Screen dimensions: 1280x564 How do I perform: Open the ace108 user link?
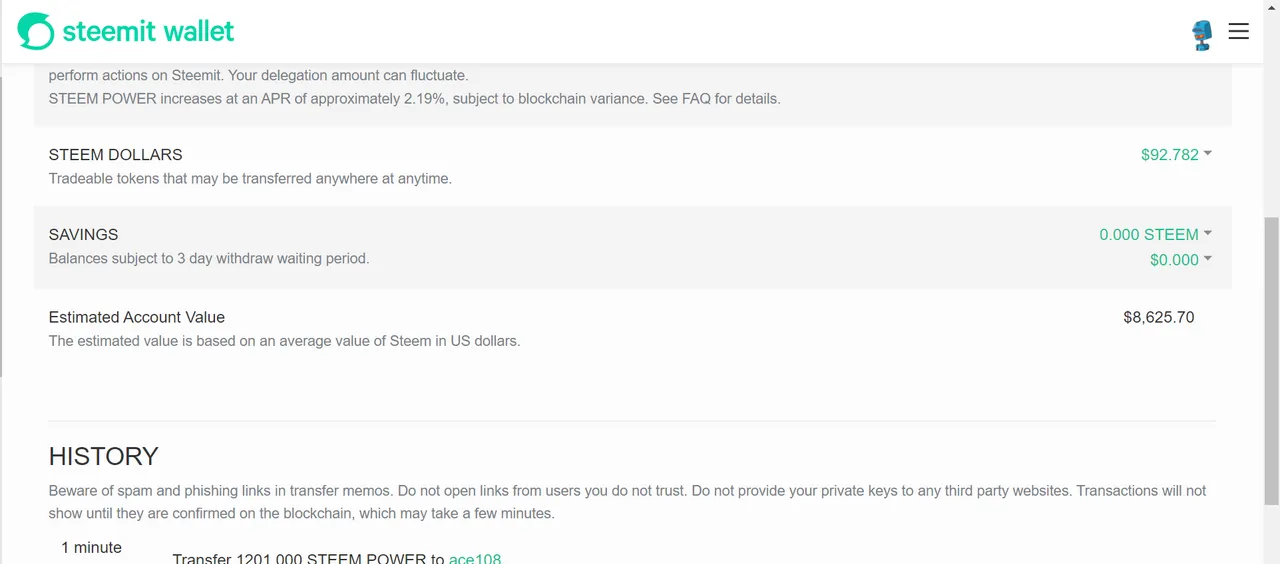[474, 558]
